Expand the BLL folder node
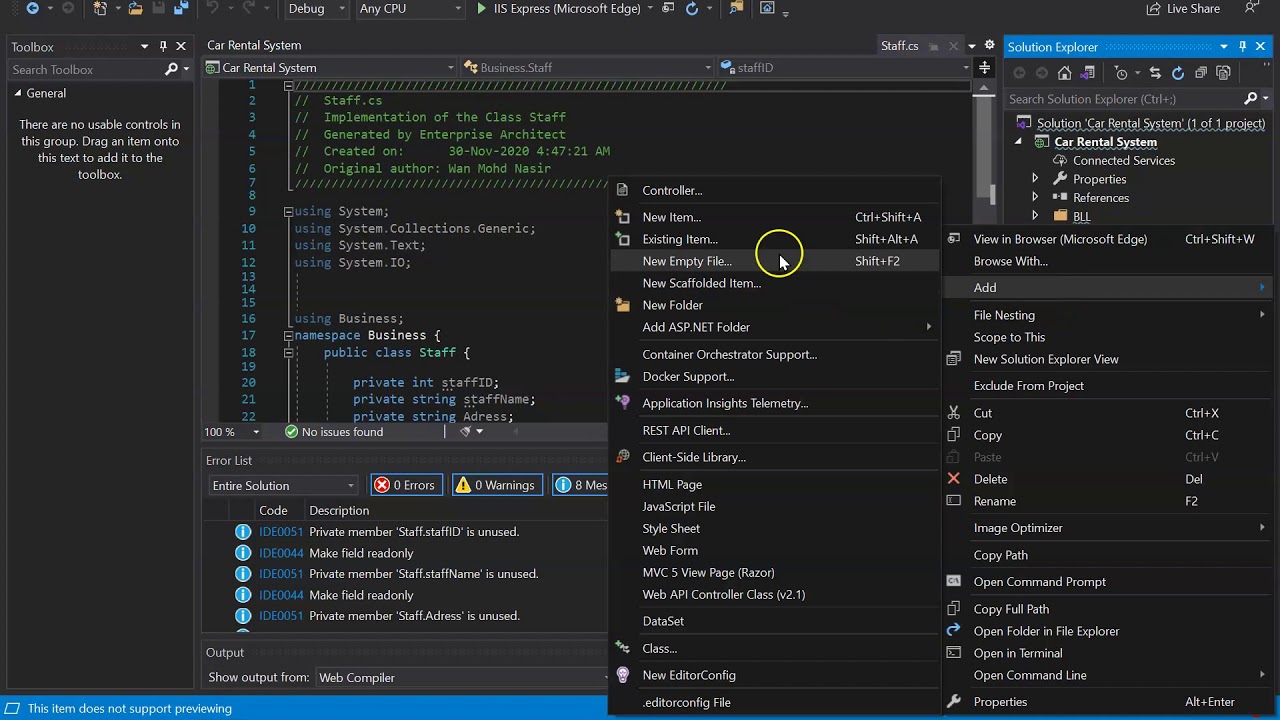Image resolution: width=1280 pixels, height=720 pixels. pyautogui.click(x=1035, y=216)
